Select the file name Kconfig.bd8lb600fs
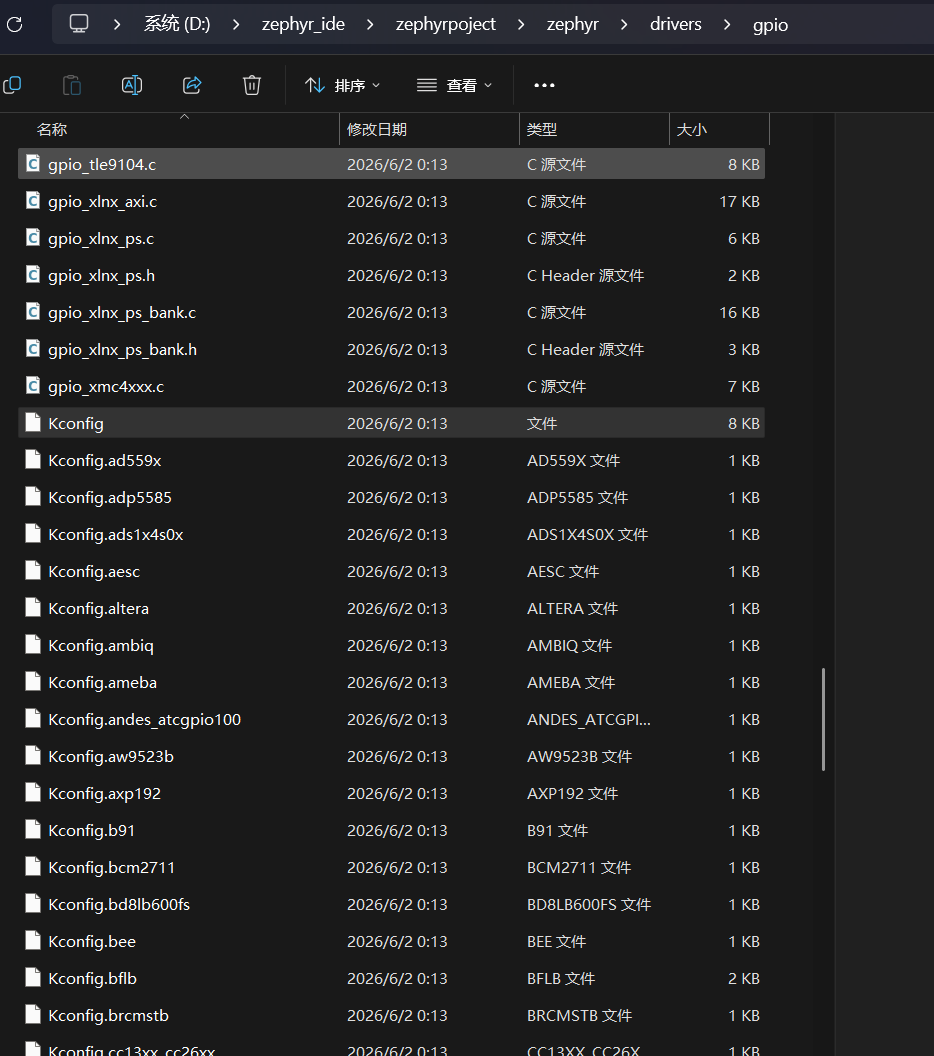934x1056 pixels. [x=119, y=905]
